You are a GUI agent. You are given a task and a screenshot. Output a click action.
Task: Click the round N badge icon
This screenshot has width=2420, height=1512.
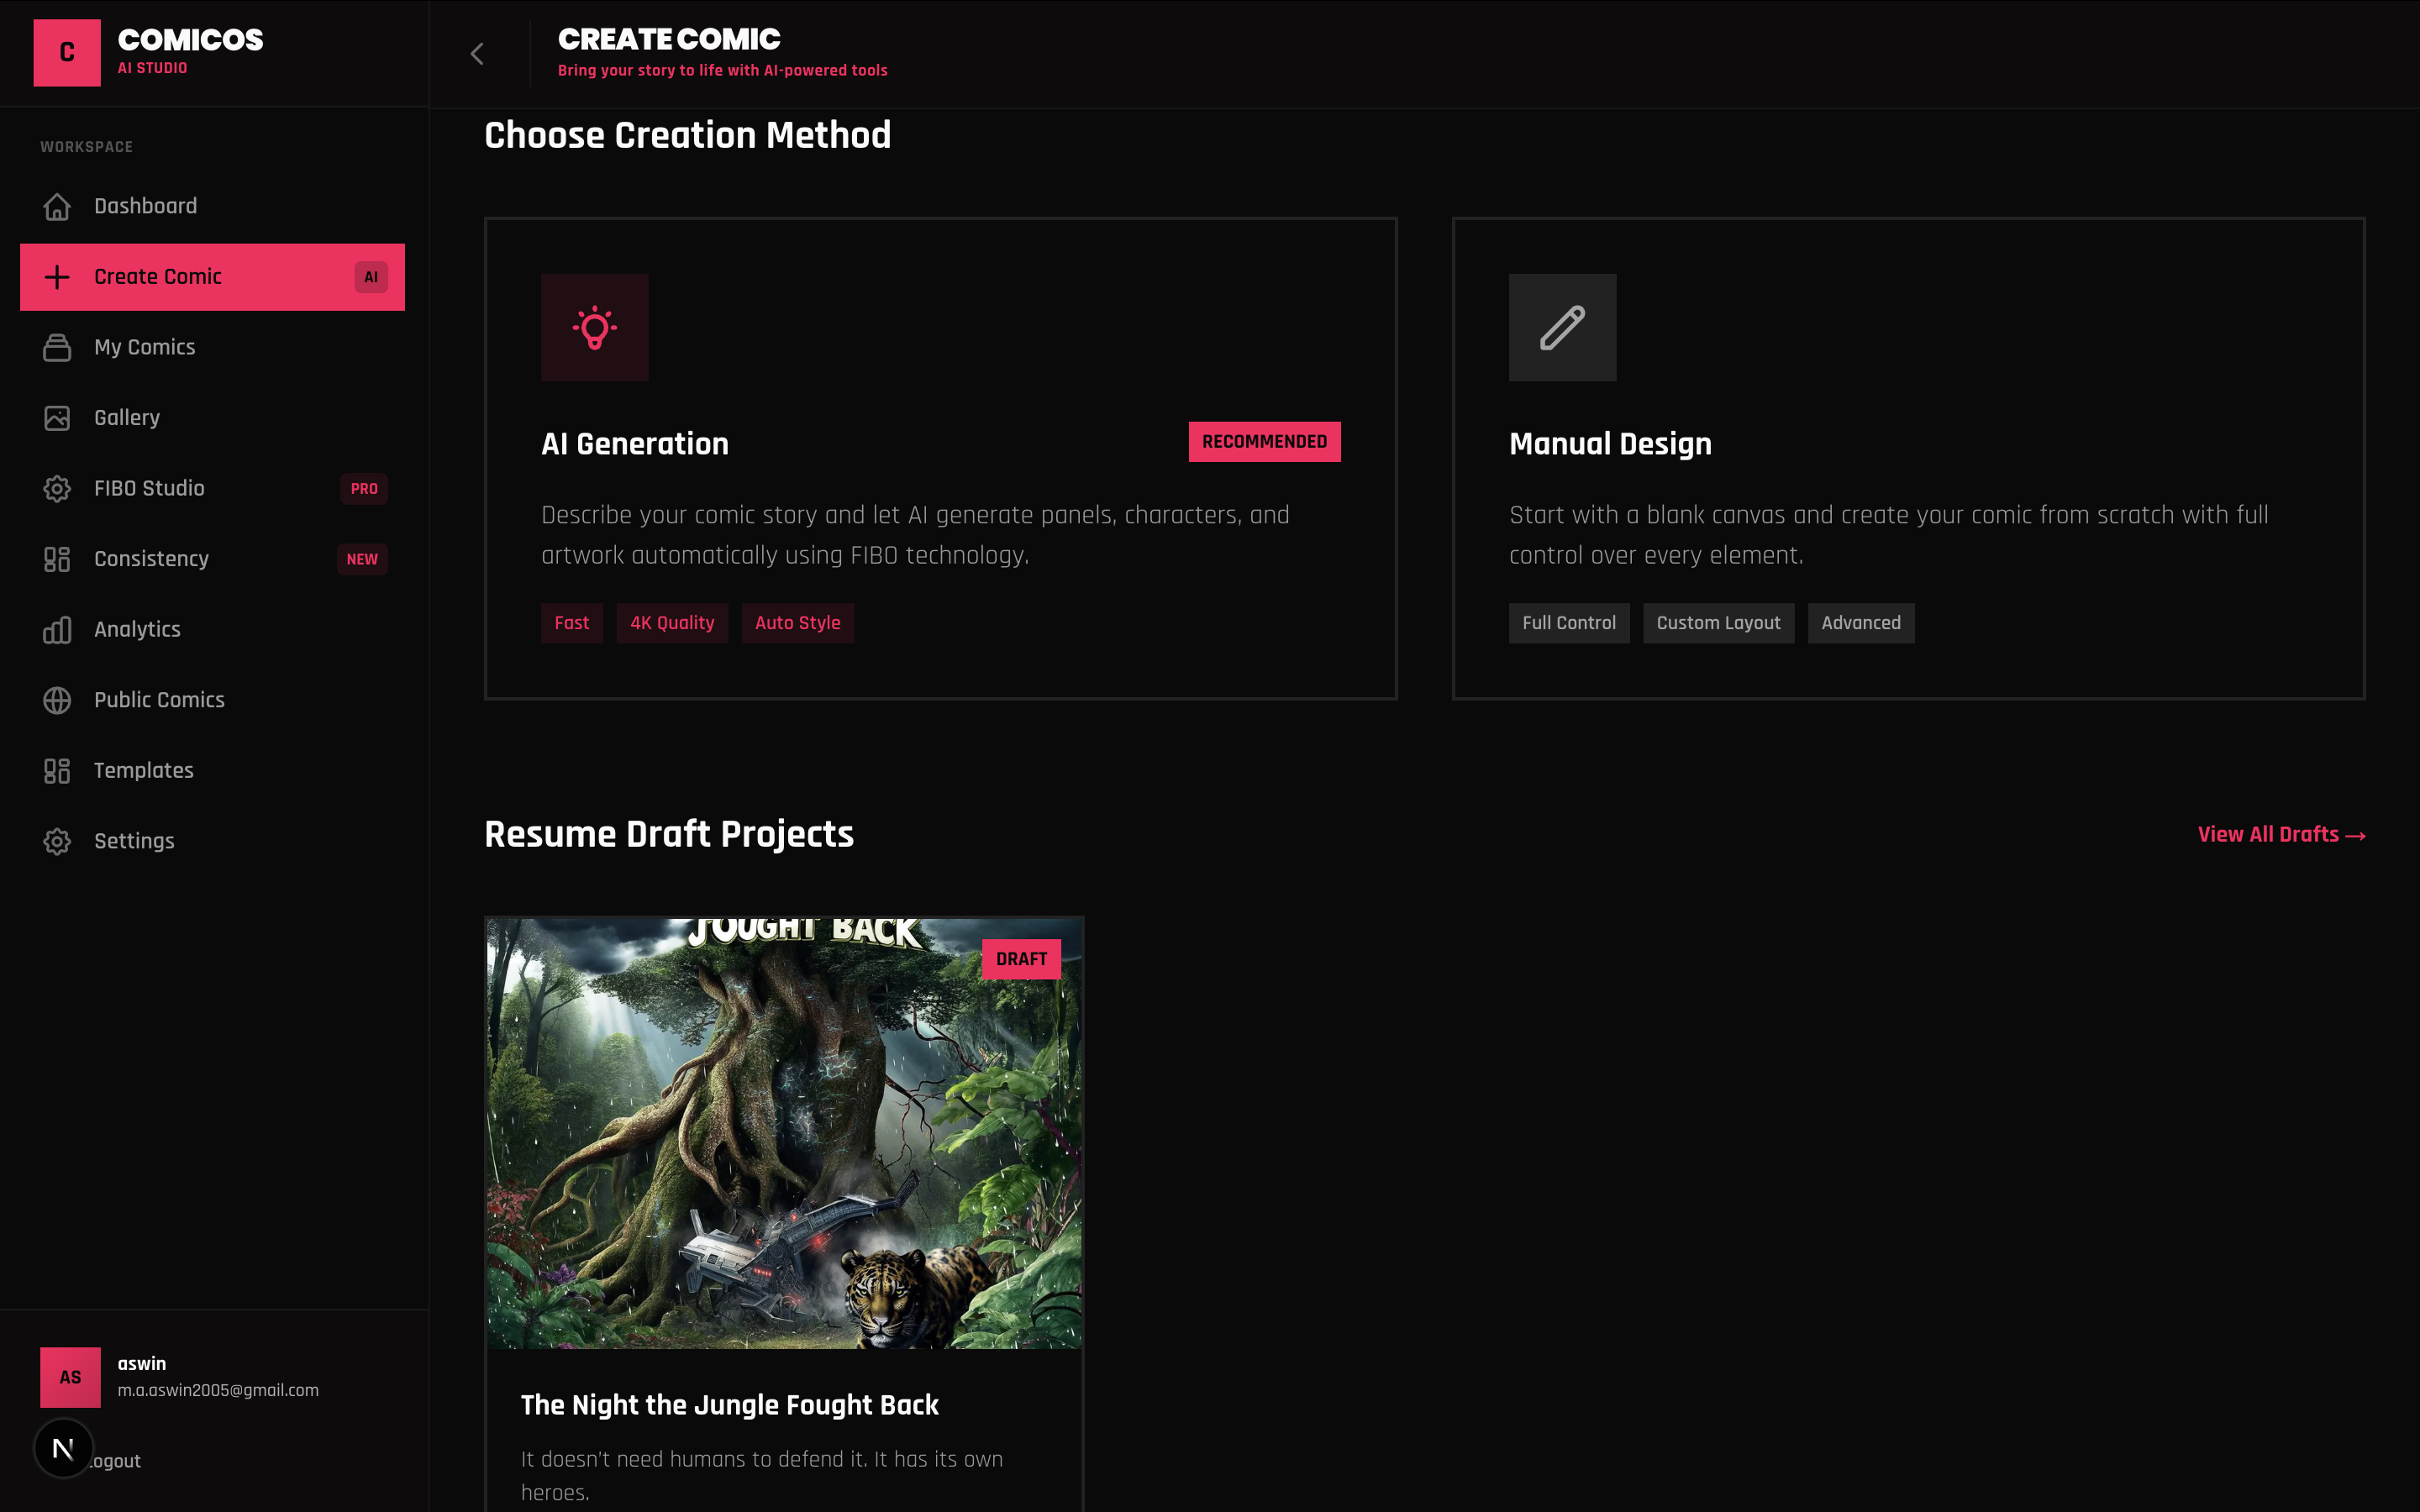[63, 1447]
